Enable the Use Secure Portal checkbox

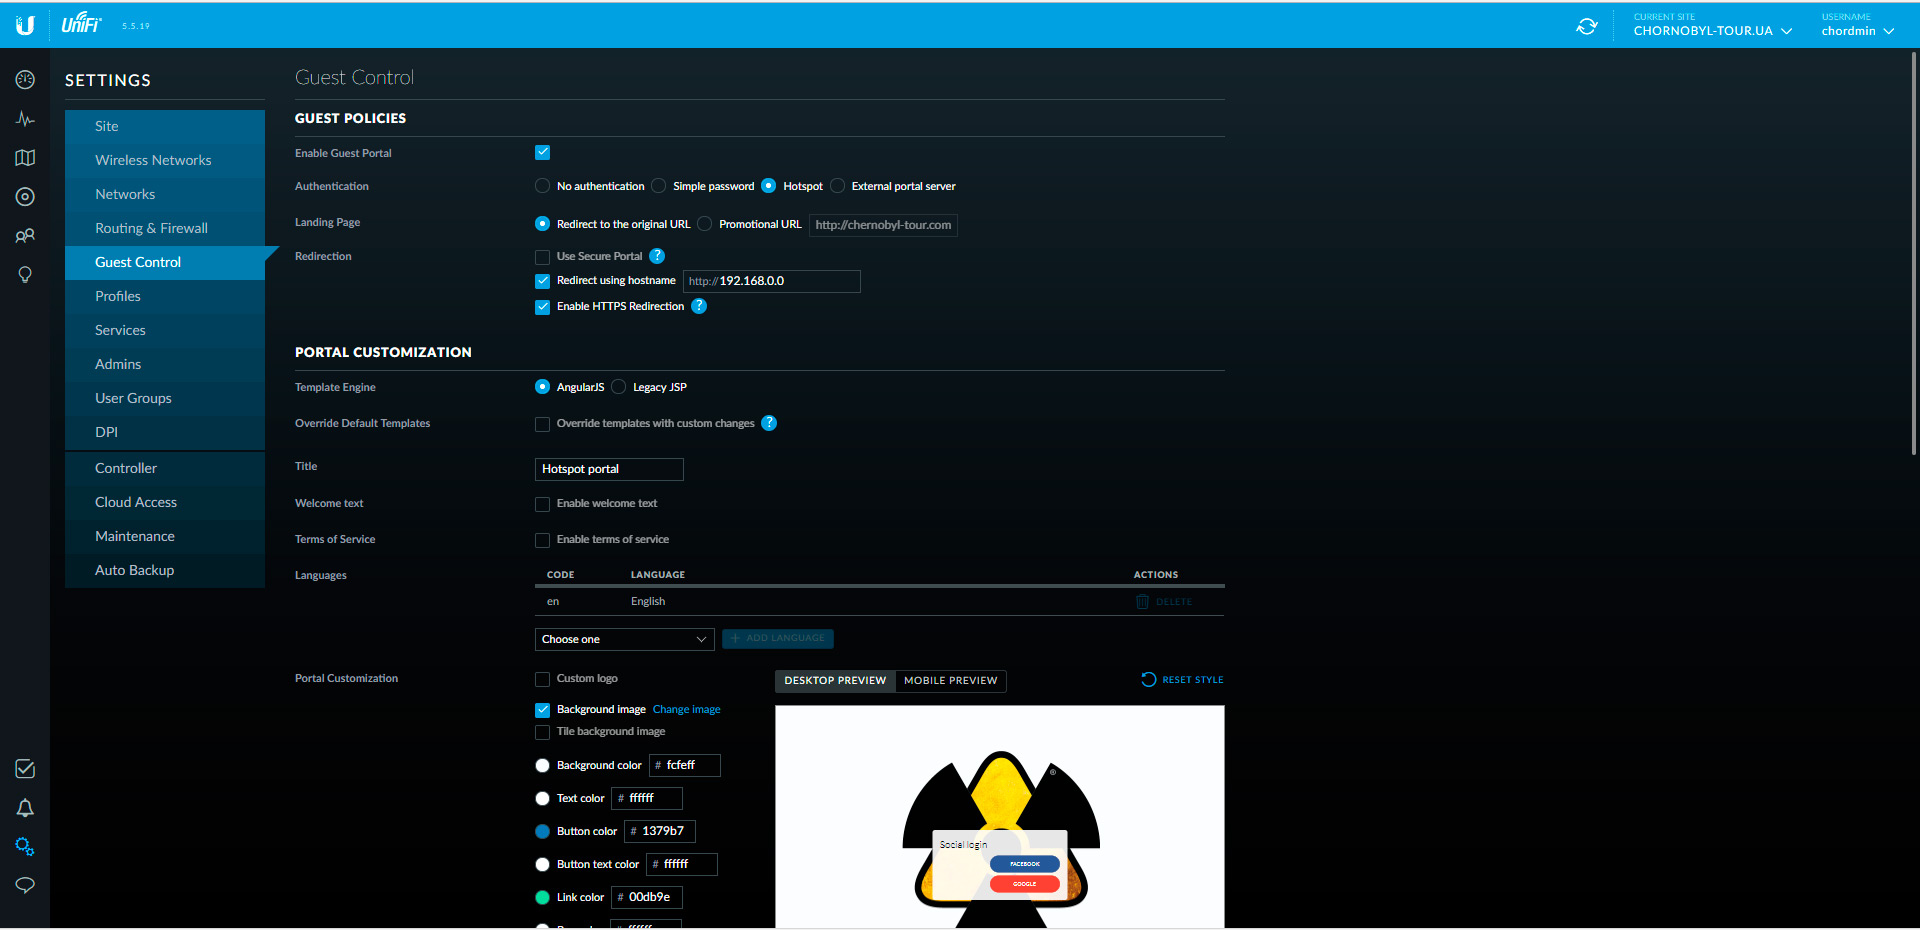tap(542, 257)
